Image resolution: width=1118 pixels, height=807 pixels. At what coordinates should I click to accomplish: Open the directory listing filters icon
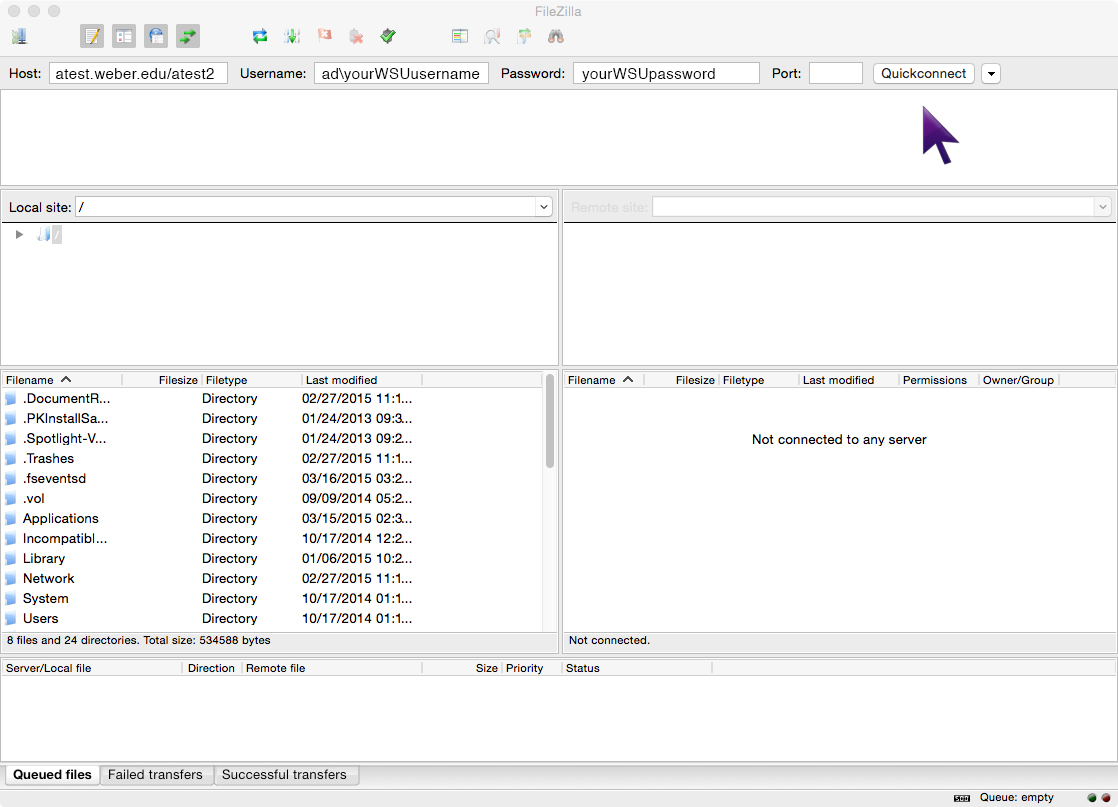pyautogui.click(x=460, y=37)
